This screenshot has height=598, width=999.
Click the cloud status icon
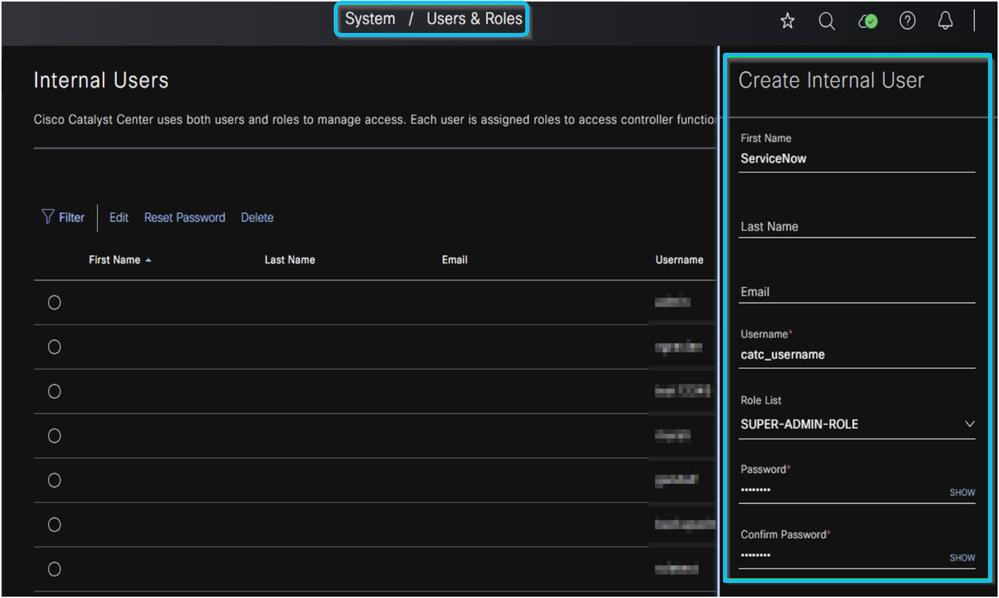pos(868,22)
